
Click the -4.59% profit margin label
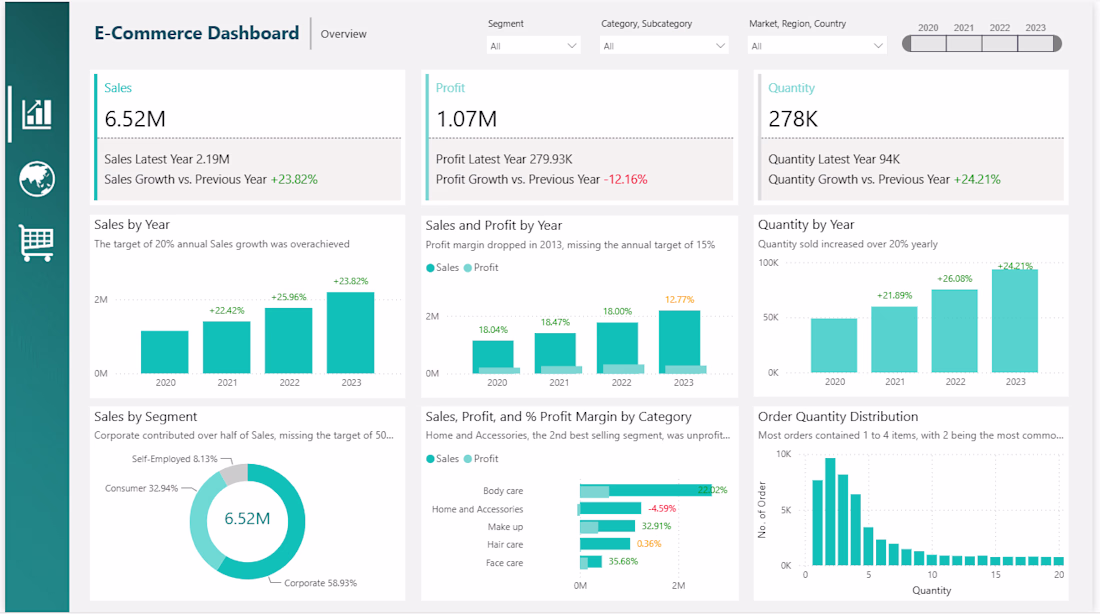(x=662, y=508)
